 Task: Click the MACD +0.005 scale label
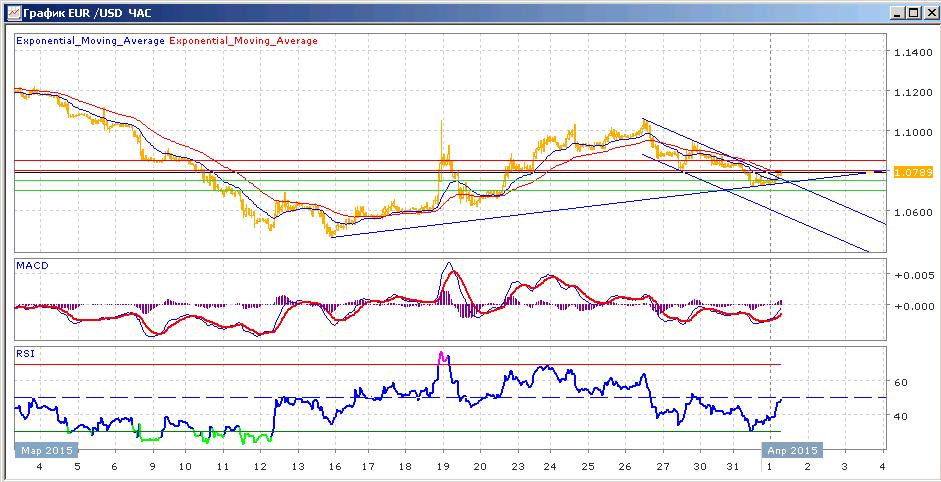[912, 274]
